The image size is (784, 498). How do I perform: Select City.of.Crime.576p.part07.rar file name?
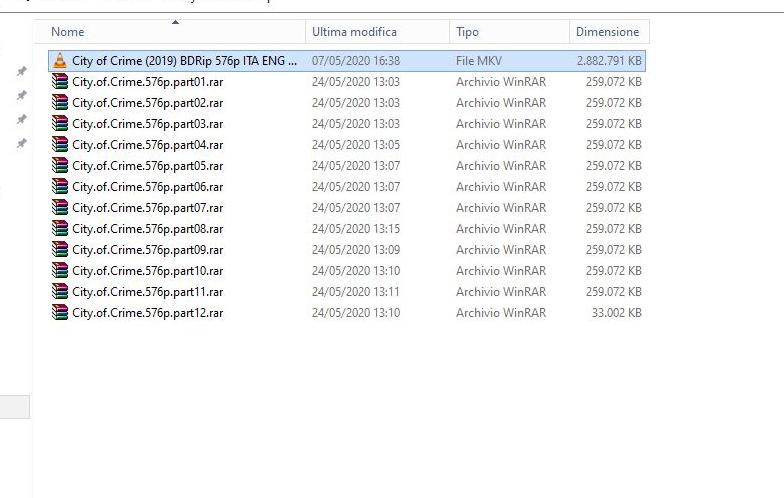148,208
